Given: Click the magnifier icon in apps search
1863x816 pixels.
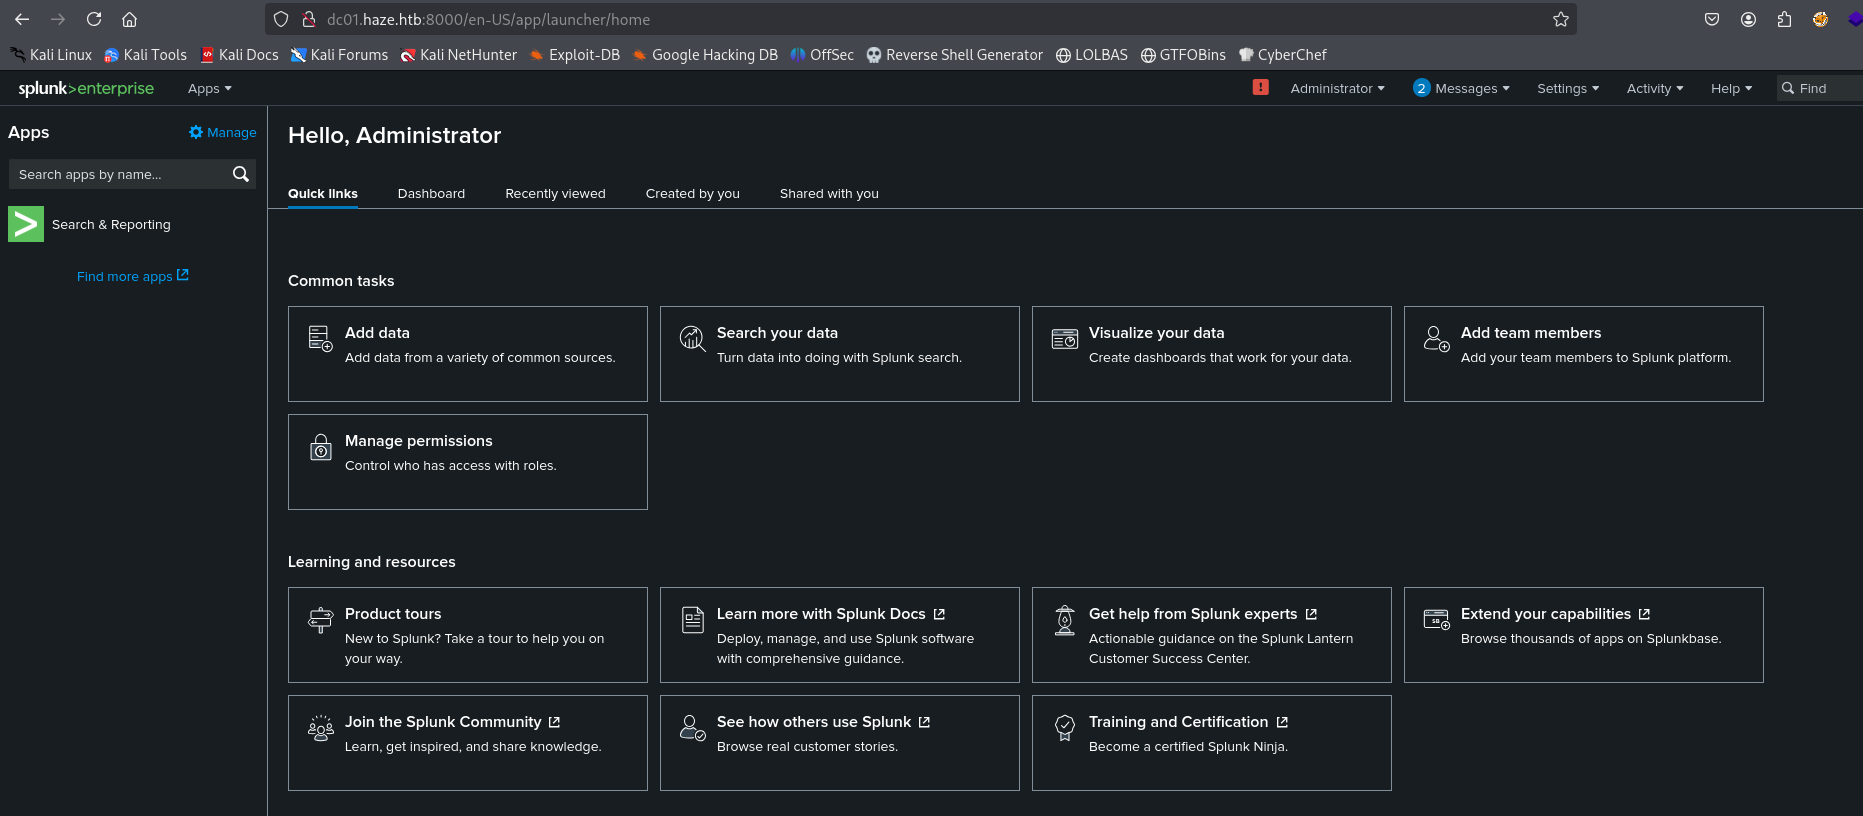Looking at the screenshot, I should (x=240, y=174).
